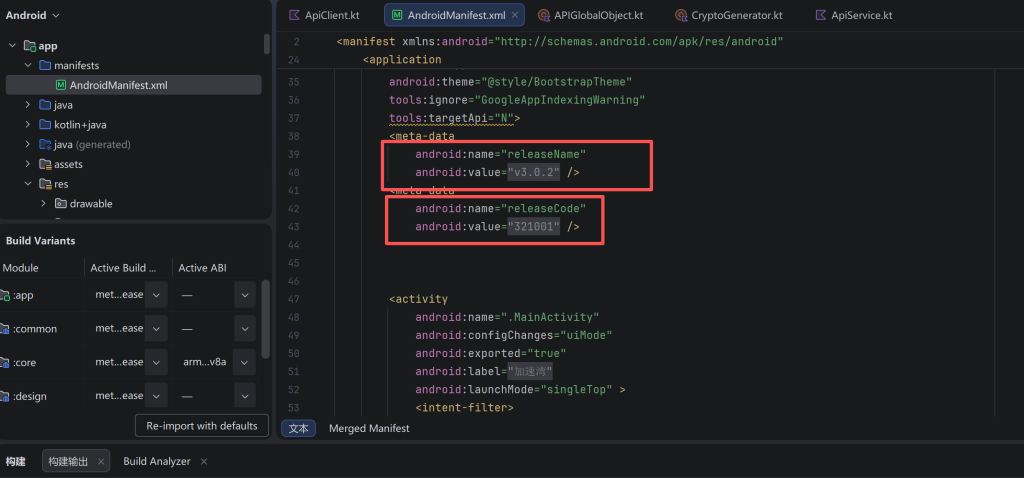Collapse the res folder

pyautogui.click(x=28, y=184)
